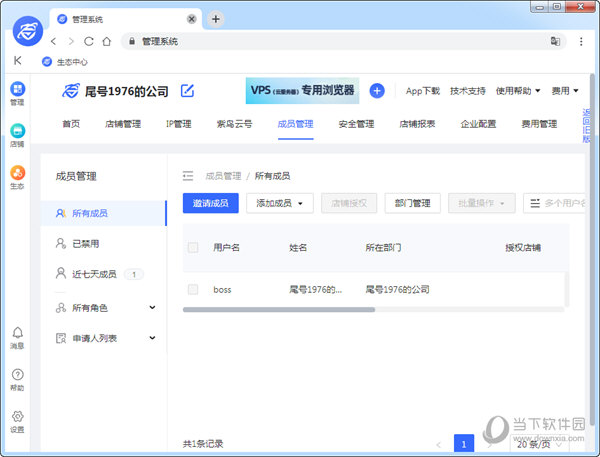Toggle the select-all checkbox in table header
The width and height of the screenshot is (600, 457).
click(193, 247)
